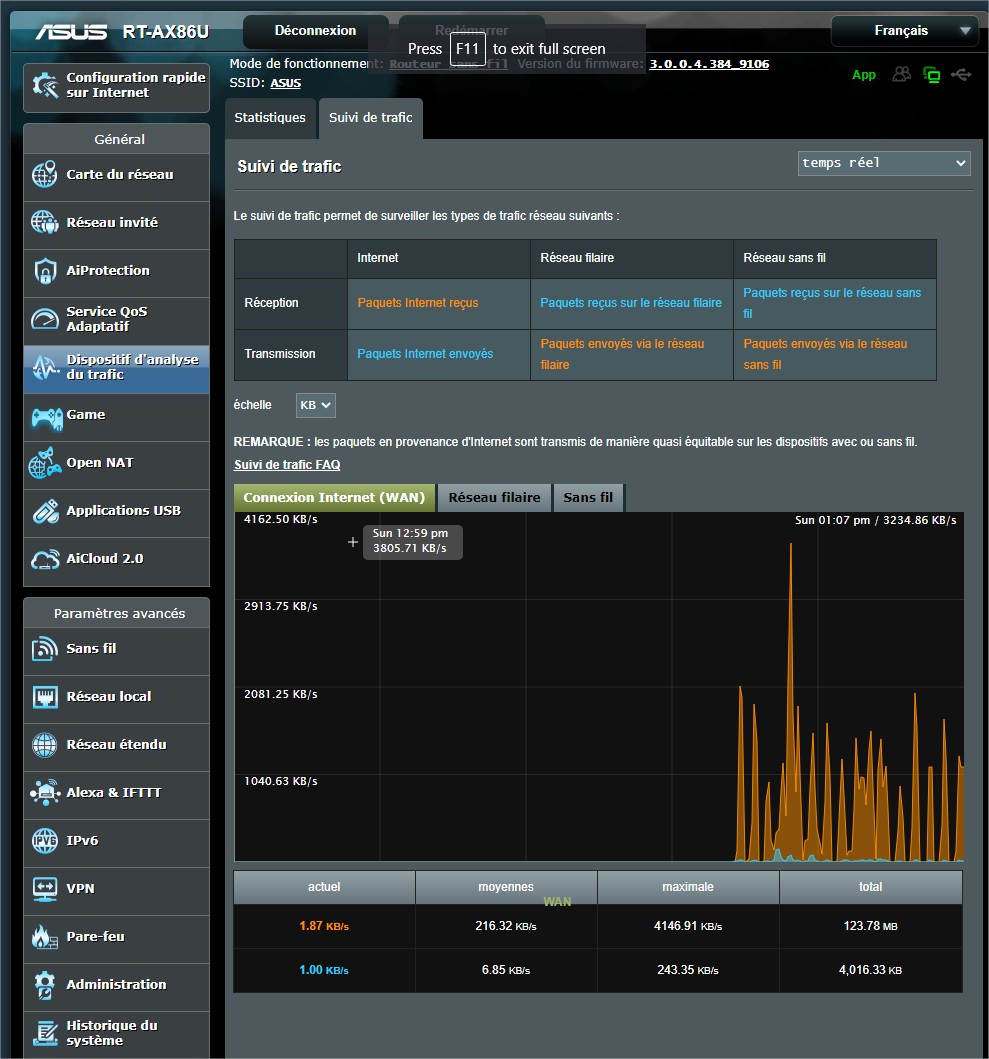The width and height of the screenshot is (989, 1059).
Task: Switch to Sans fil graph tab
Action: tap(588, 498)
